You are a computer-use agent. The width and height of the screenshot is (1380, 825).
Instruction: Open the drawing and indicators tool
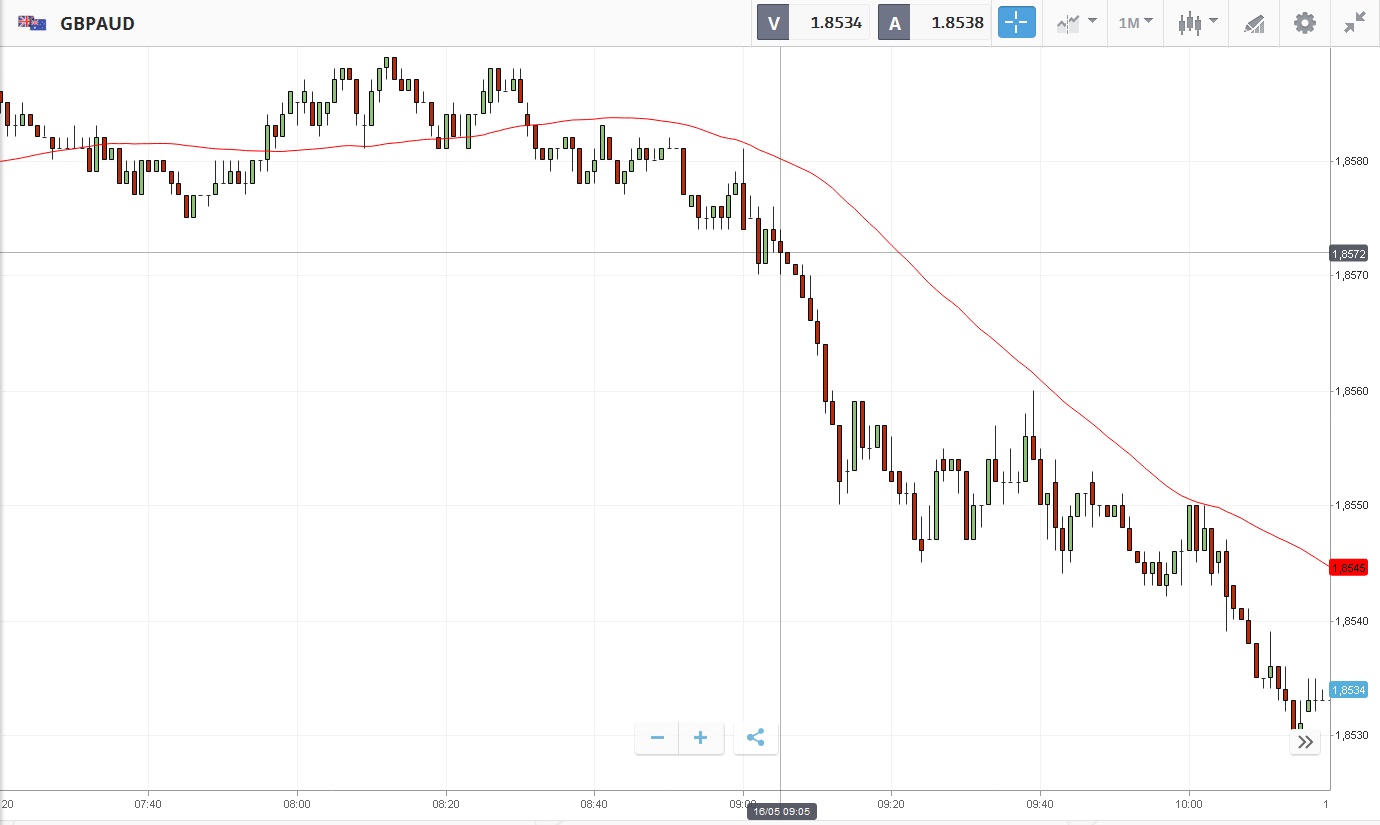pyautogui.click(x=1254, y=23)
